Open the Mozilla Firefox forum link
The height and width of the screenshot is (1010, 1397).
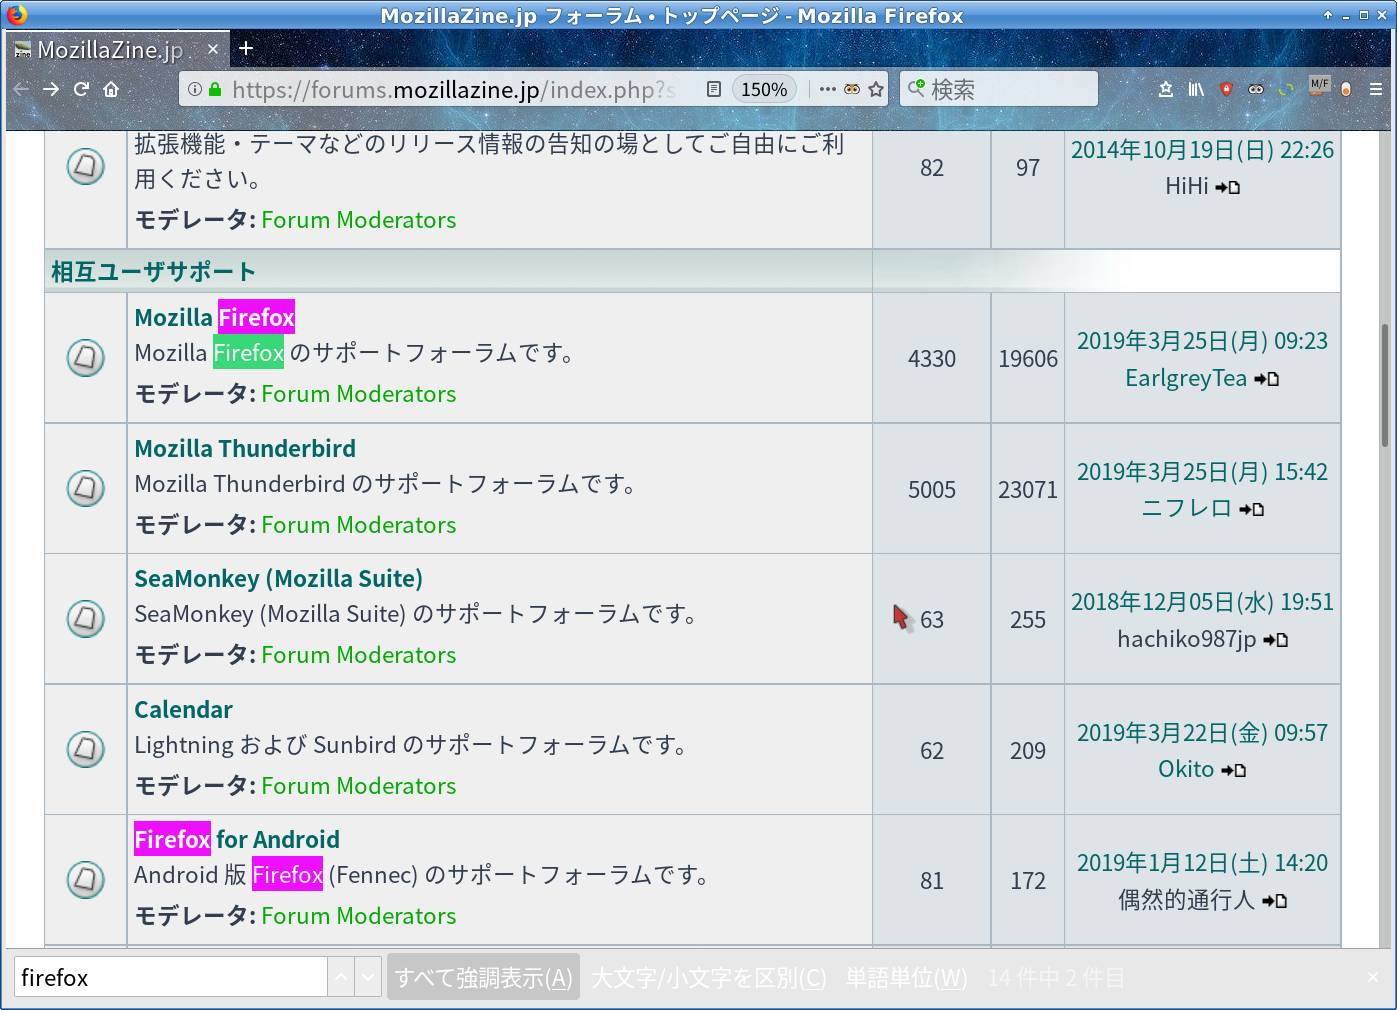[215, 317]
